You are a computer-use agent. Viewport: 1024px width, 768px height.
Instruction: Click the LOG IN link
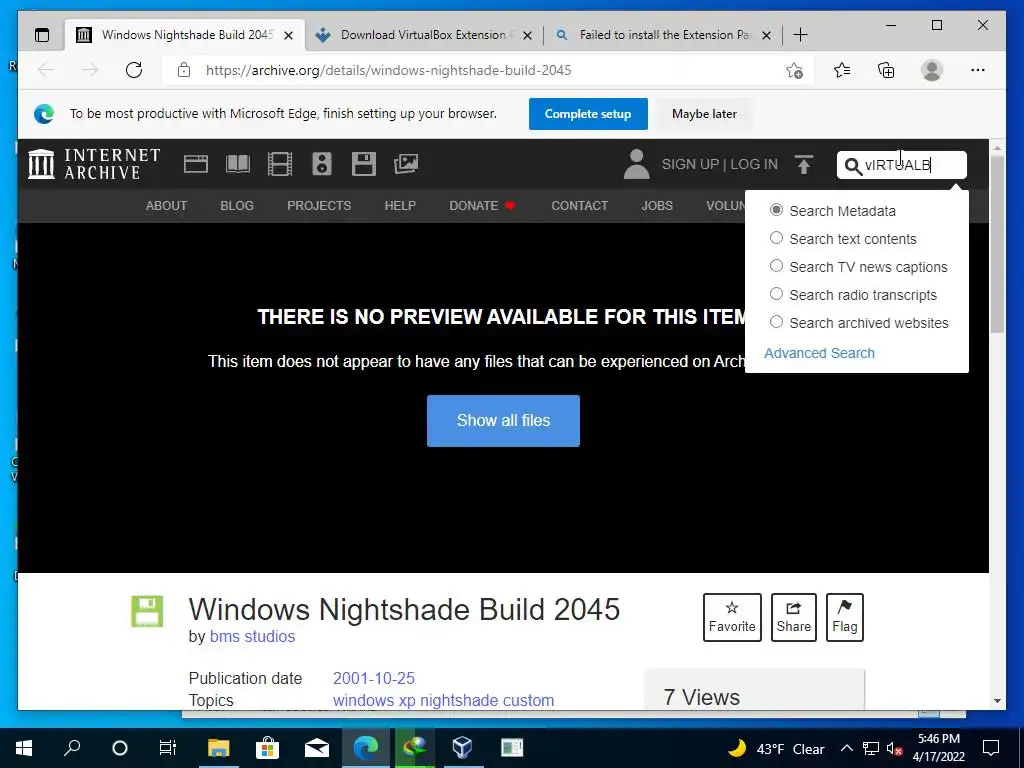pos(754,164)
